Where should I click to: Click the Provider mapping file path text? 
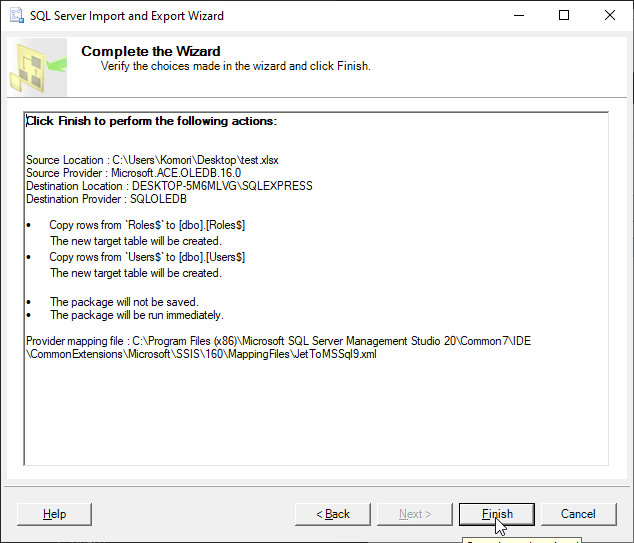coord(278,341)
